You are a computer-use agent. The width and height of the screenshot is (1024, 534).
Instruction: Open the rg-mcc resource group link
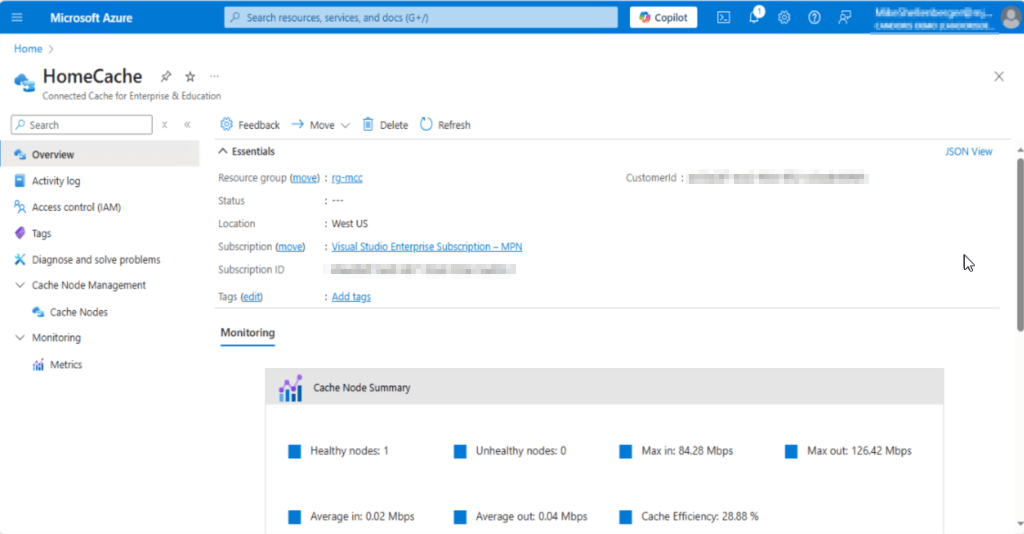(347, 177)
